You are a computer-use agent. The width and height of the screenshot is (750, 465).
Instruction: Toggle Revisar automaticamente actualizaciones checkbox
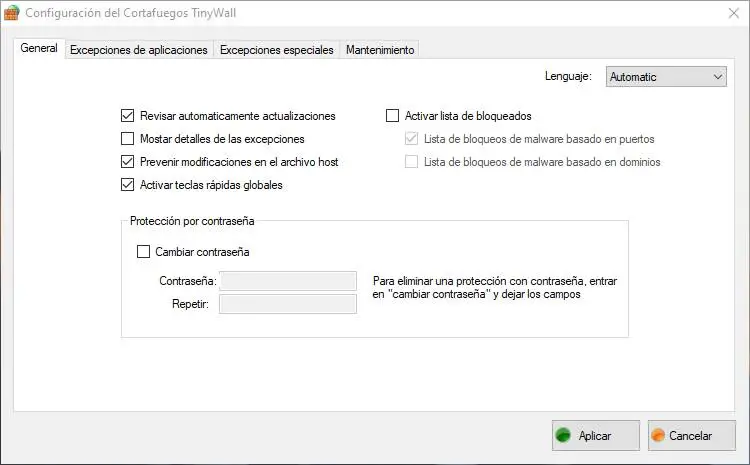[127, 116]
